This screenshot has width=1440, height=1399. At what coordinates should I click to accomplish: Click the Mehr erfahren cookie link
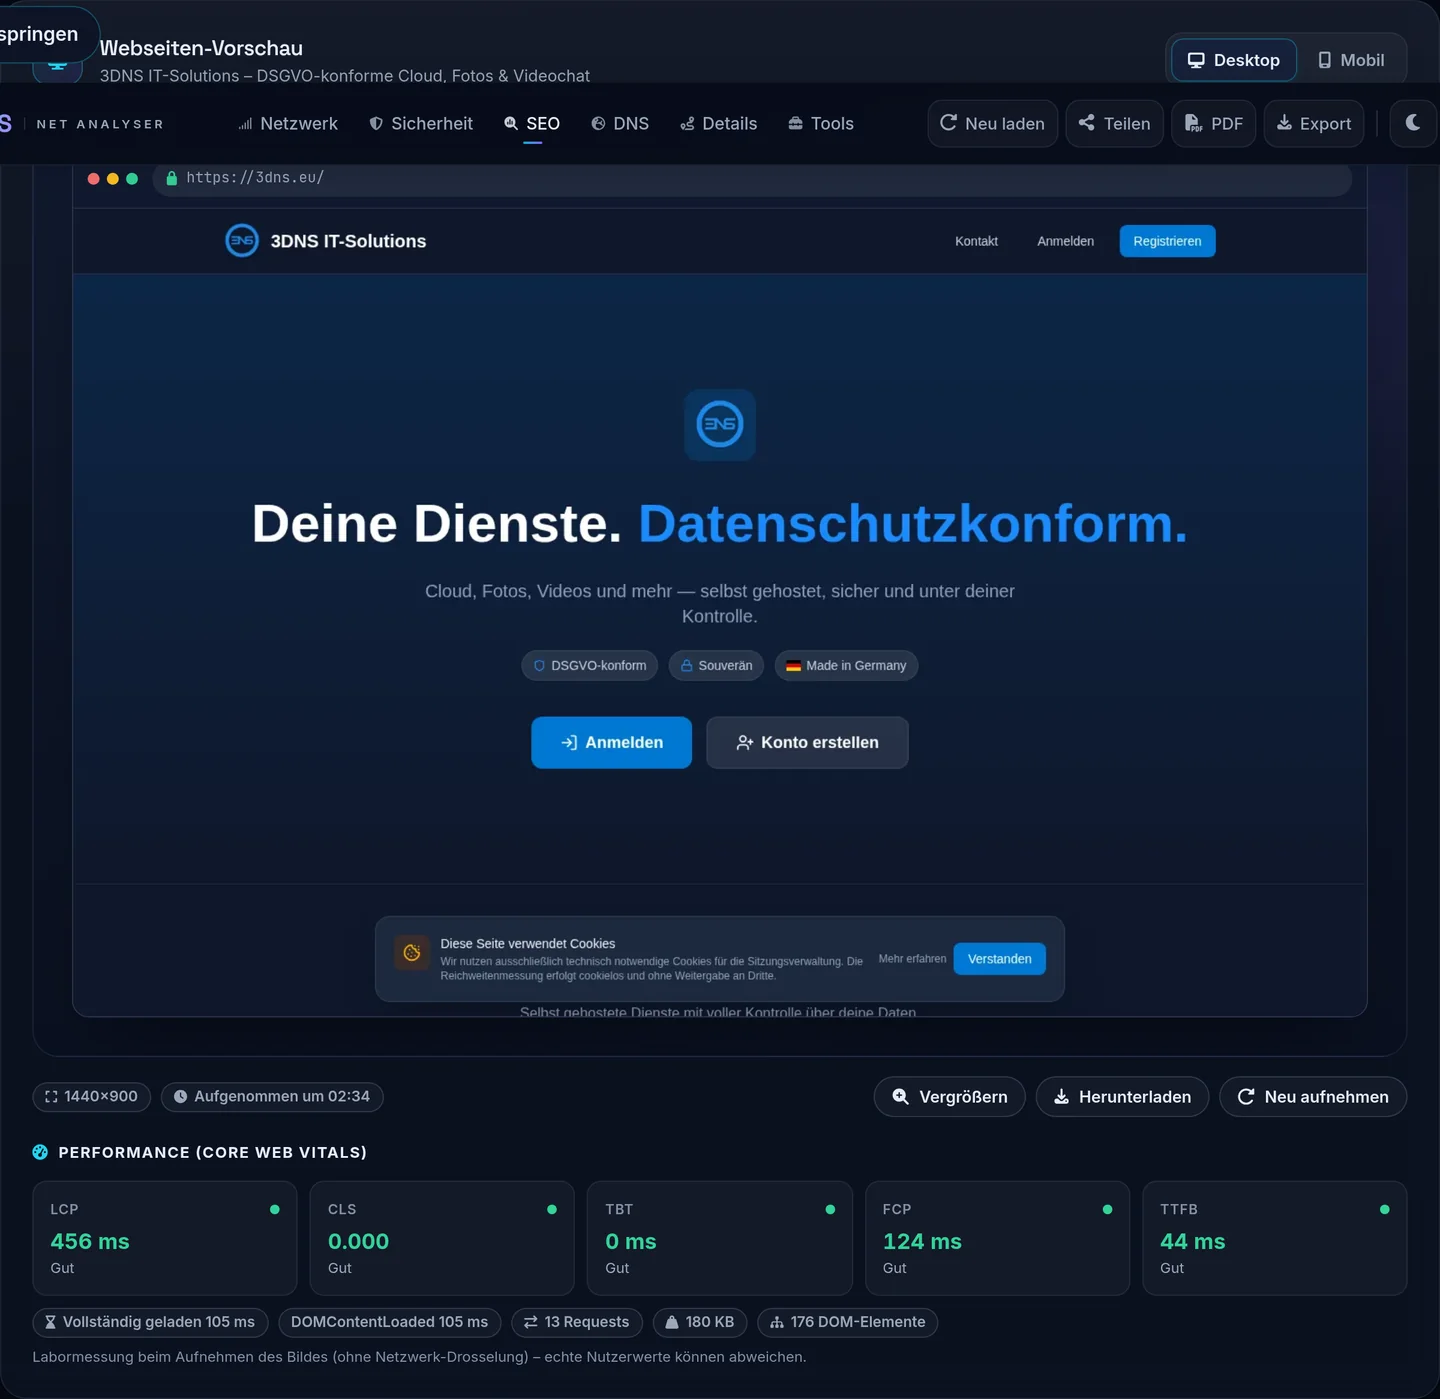912,959
